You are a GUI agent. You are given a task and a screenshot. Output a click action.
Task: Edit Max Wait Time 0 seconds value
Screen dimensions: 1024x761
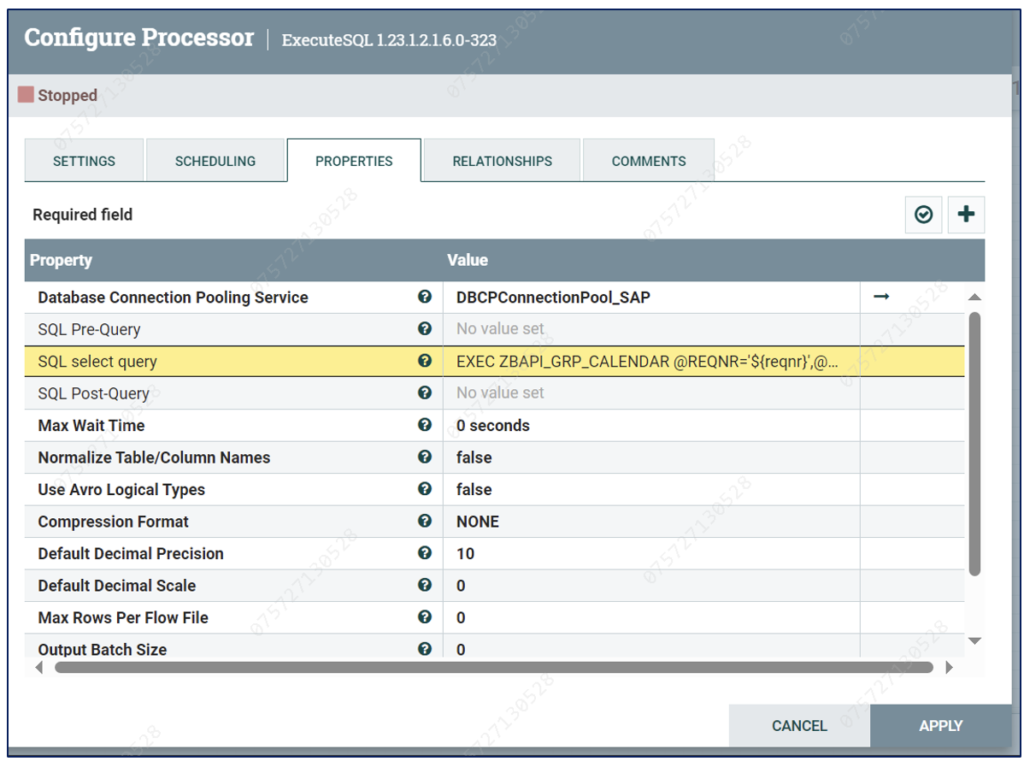point(651,425)
